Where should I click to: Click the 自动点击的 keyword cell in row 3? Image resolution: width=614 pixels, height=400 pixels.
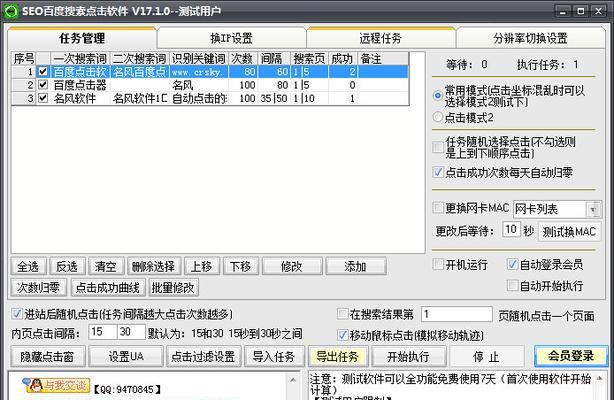tap(199, 98)
